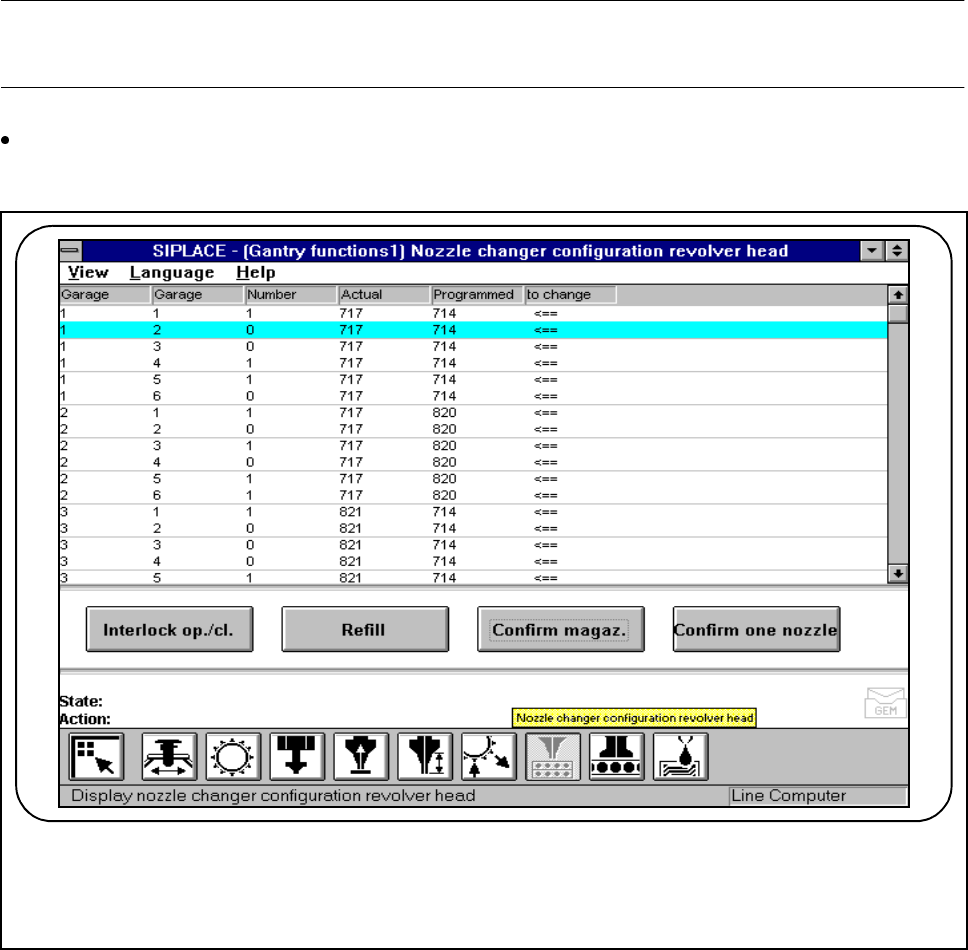968x950 pixels.
Task: Open the main menu selection arrow icon
Action: point(96,757)
